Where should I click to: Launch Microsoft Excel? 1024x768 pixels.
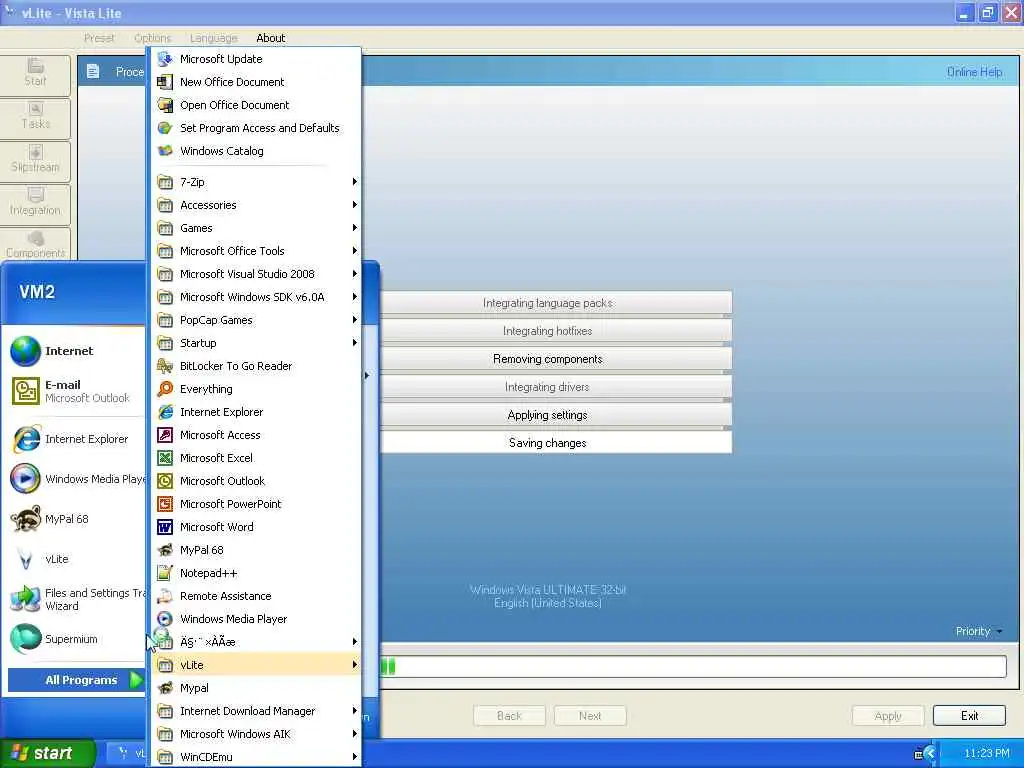point(255,458)
